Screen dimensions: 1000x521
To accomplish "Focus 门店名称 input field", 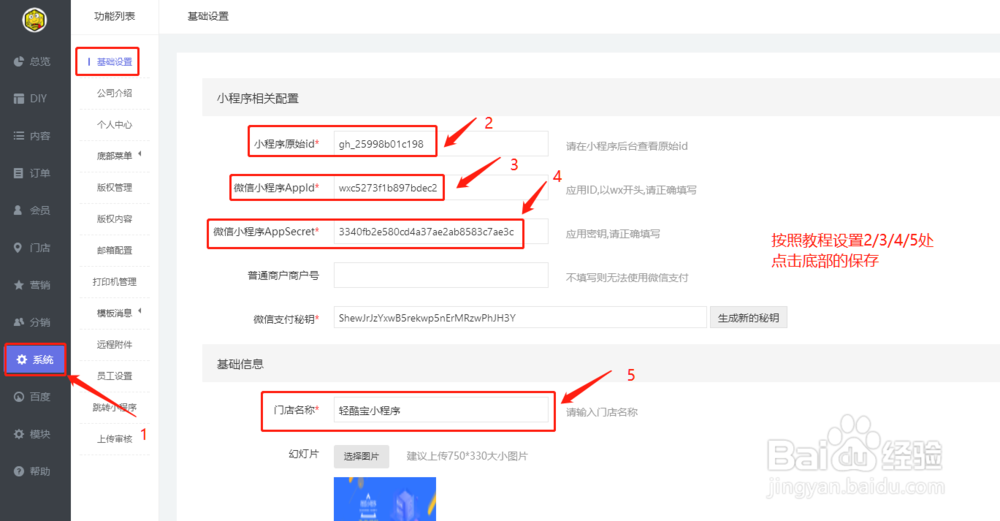I will (441, 410).
